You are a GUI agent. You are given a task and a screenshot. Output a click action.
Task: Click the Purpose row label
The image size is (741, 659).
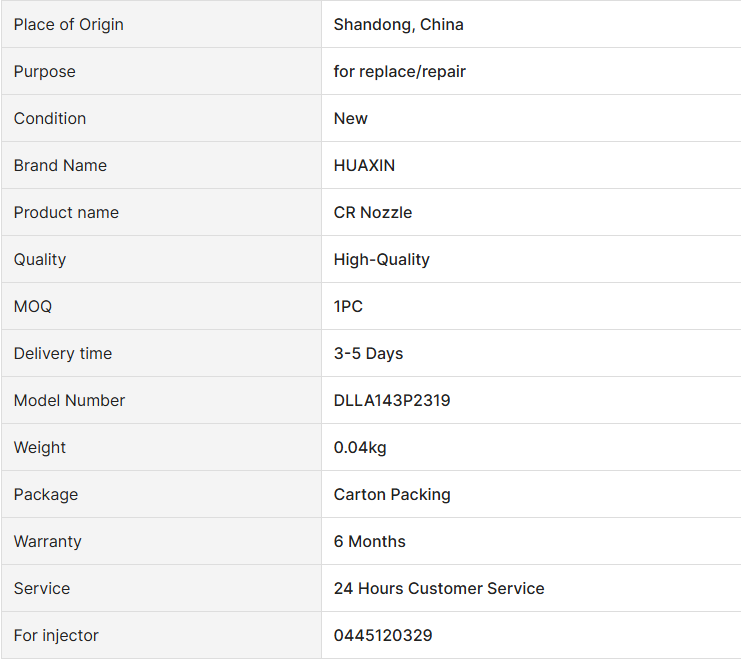pyautogui.click(x=44, y=71)
